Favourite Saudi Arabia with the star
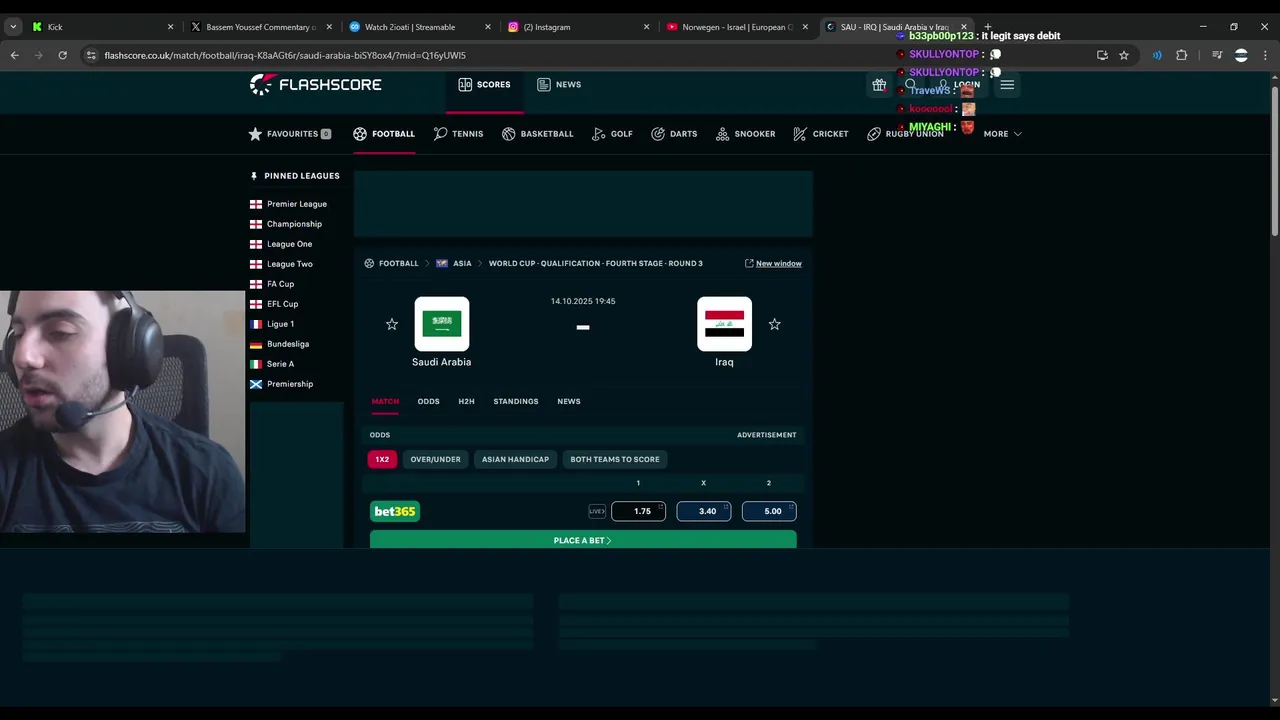The image size is (1280, 720). pyautogui.click(x=392, y=324)
